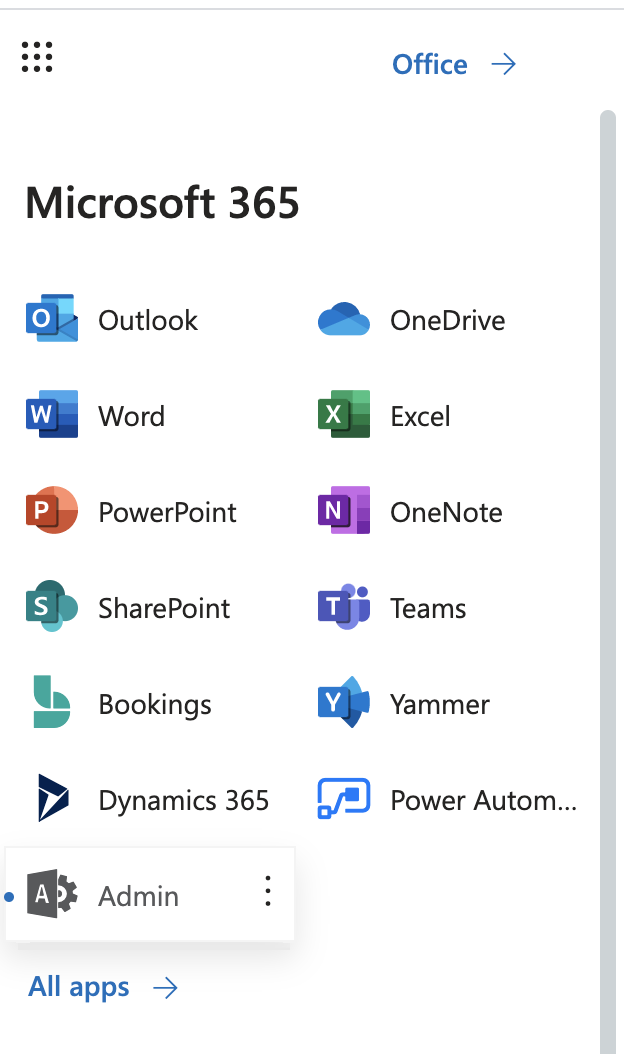Open the Admin more options menu
This screenshot has height=1054, width=624.
coord(267,891)
